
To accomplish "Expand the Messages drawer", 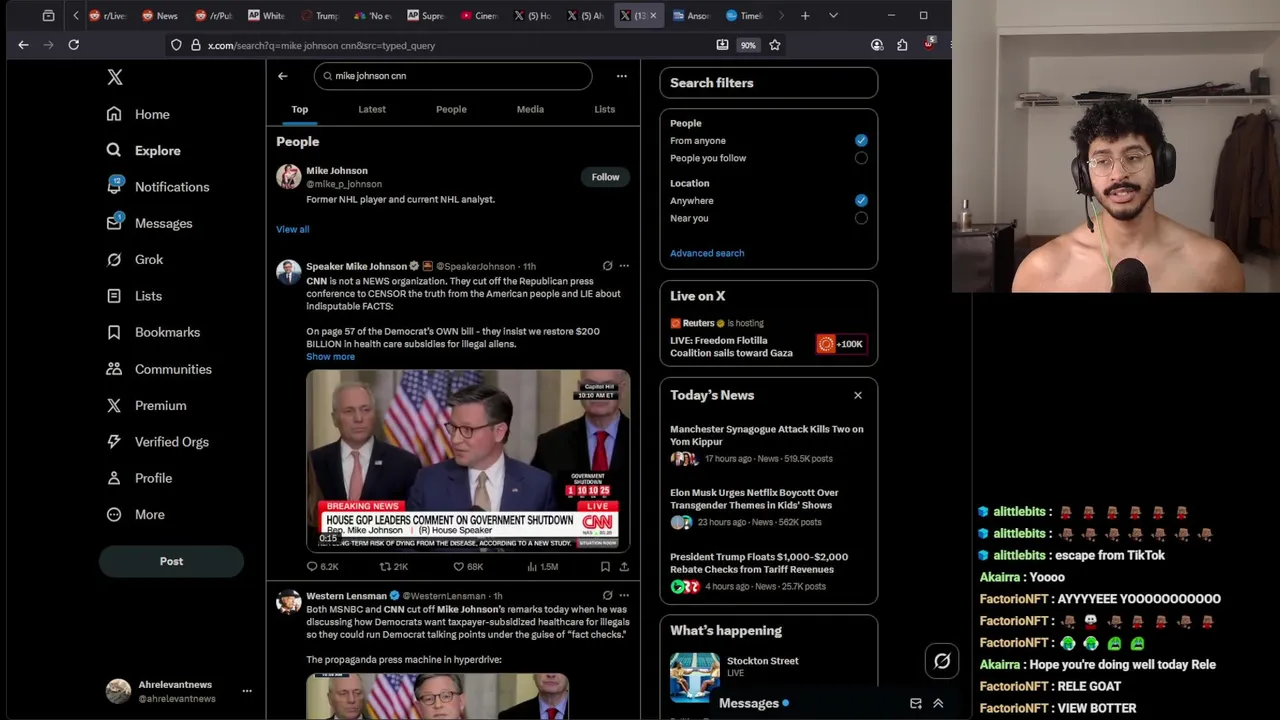I will (938, 704).
